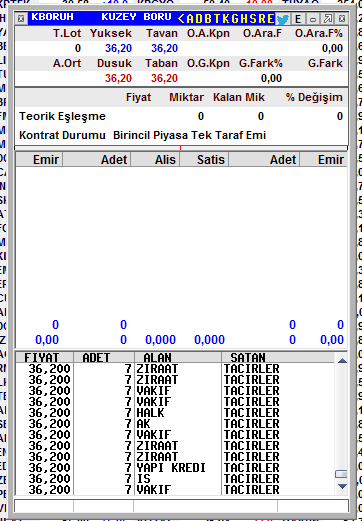Click the detach arrow icon in the title bar
Image resolution: width=362 pixels, height=521 pixels.
328,19
